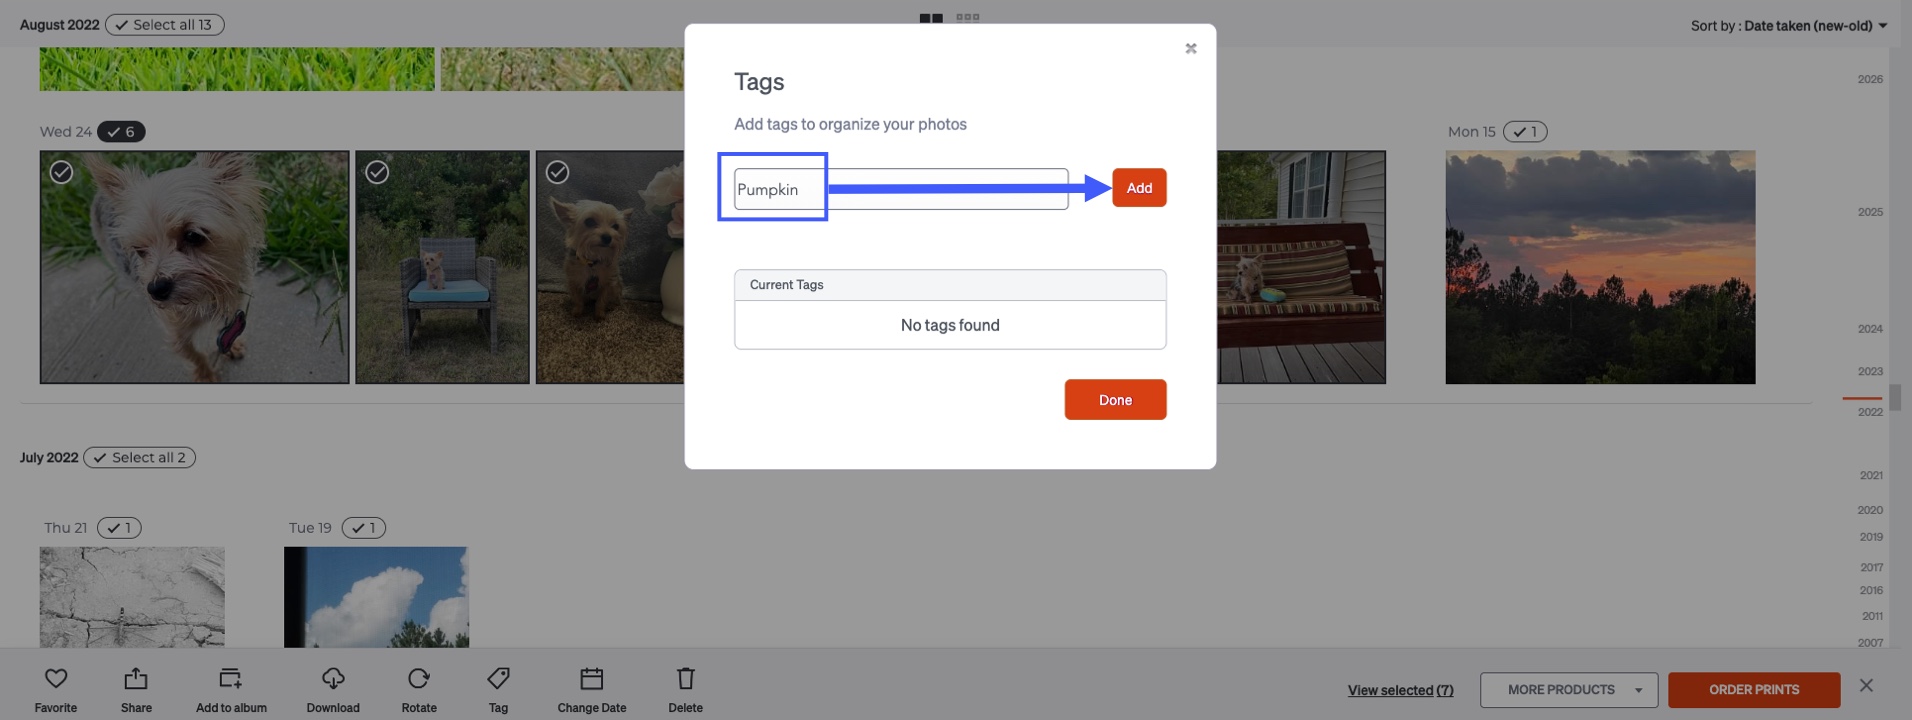This screenshot has width=1912, height=720.
Task: Toggle Select all 13 for August 2022
Action: (x=164, y=25)
